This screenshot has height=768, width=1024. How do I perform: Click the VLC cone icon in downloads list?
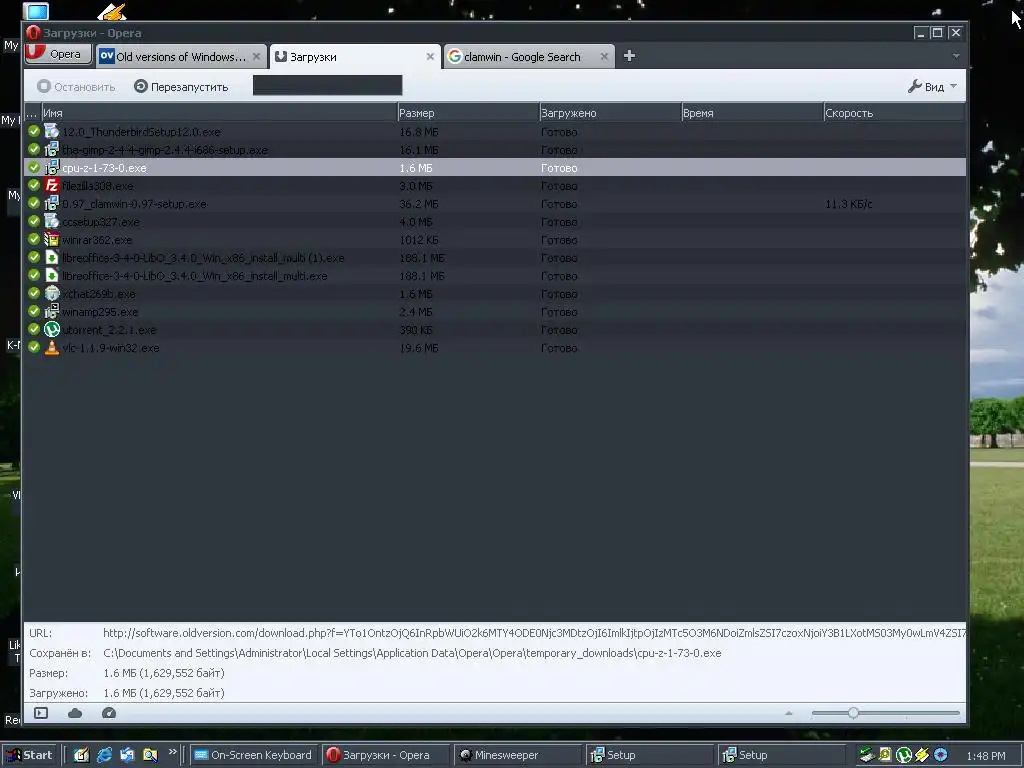click(x=52, y=347)
